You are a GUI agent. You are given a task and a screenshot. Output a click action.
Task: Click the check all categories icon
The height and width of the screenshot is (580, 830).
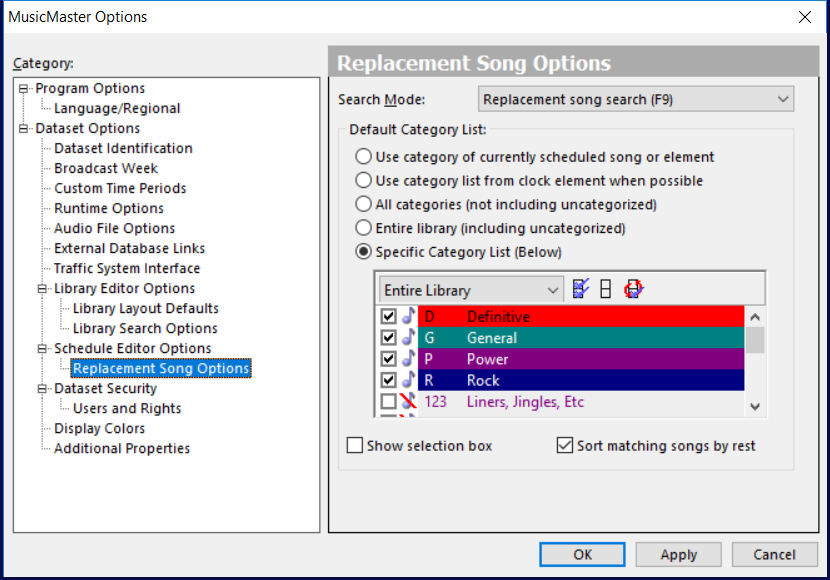pos(581,290)
